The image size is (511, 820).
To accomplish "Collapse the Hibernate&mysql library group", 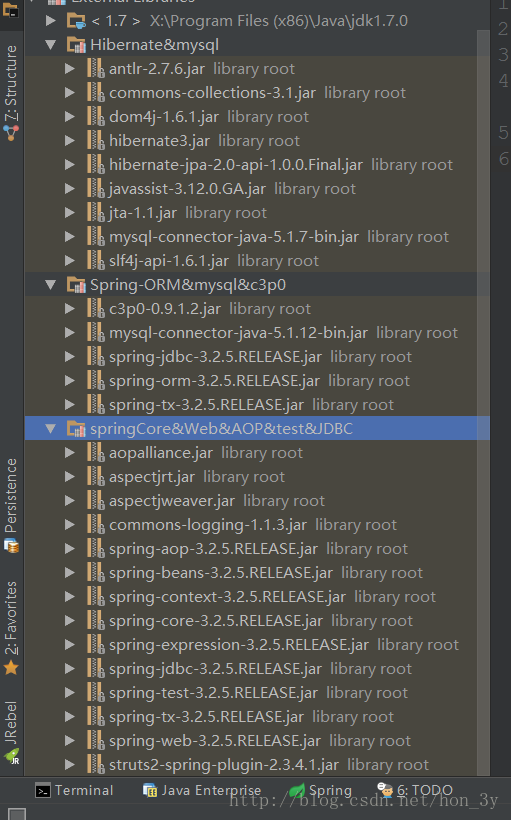I will pyautogui.click(x=51, y=45).
